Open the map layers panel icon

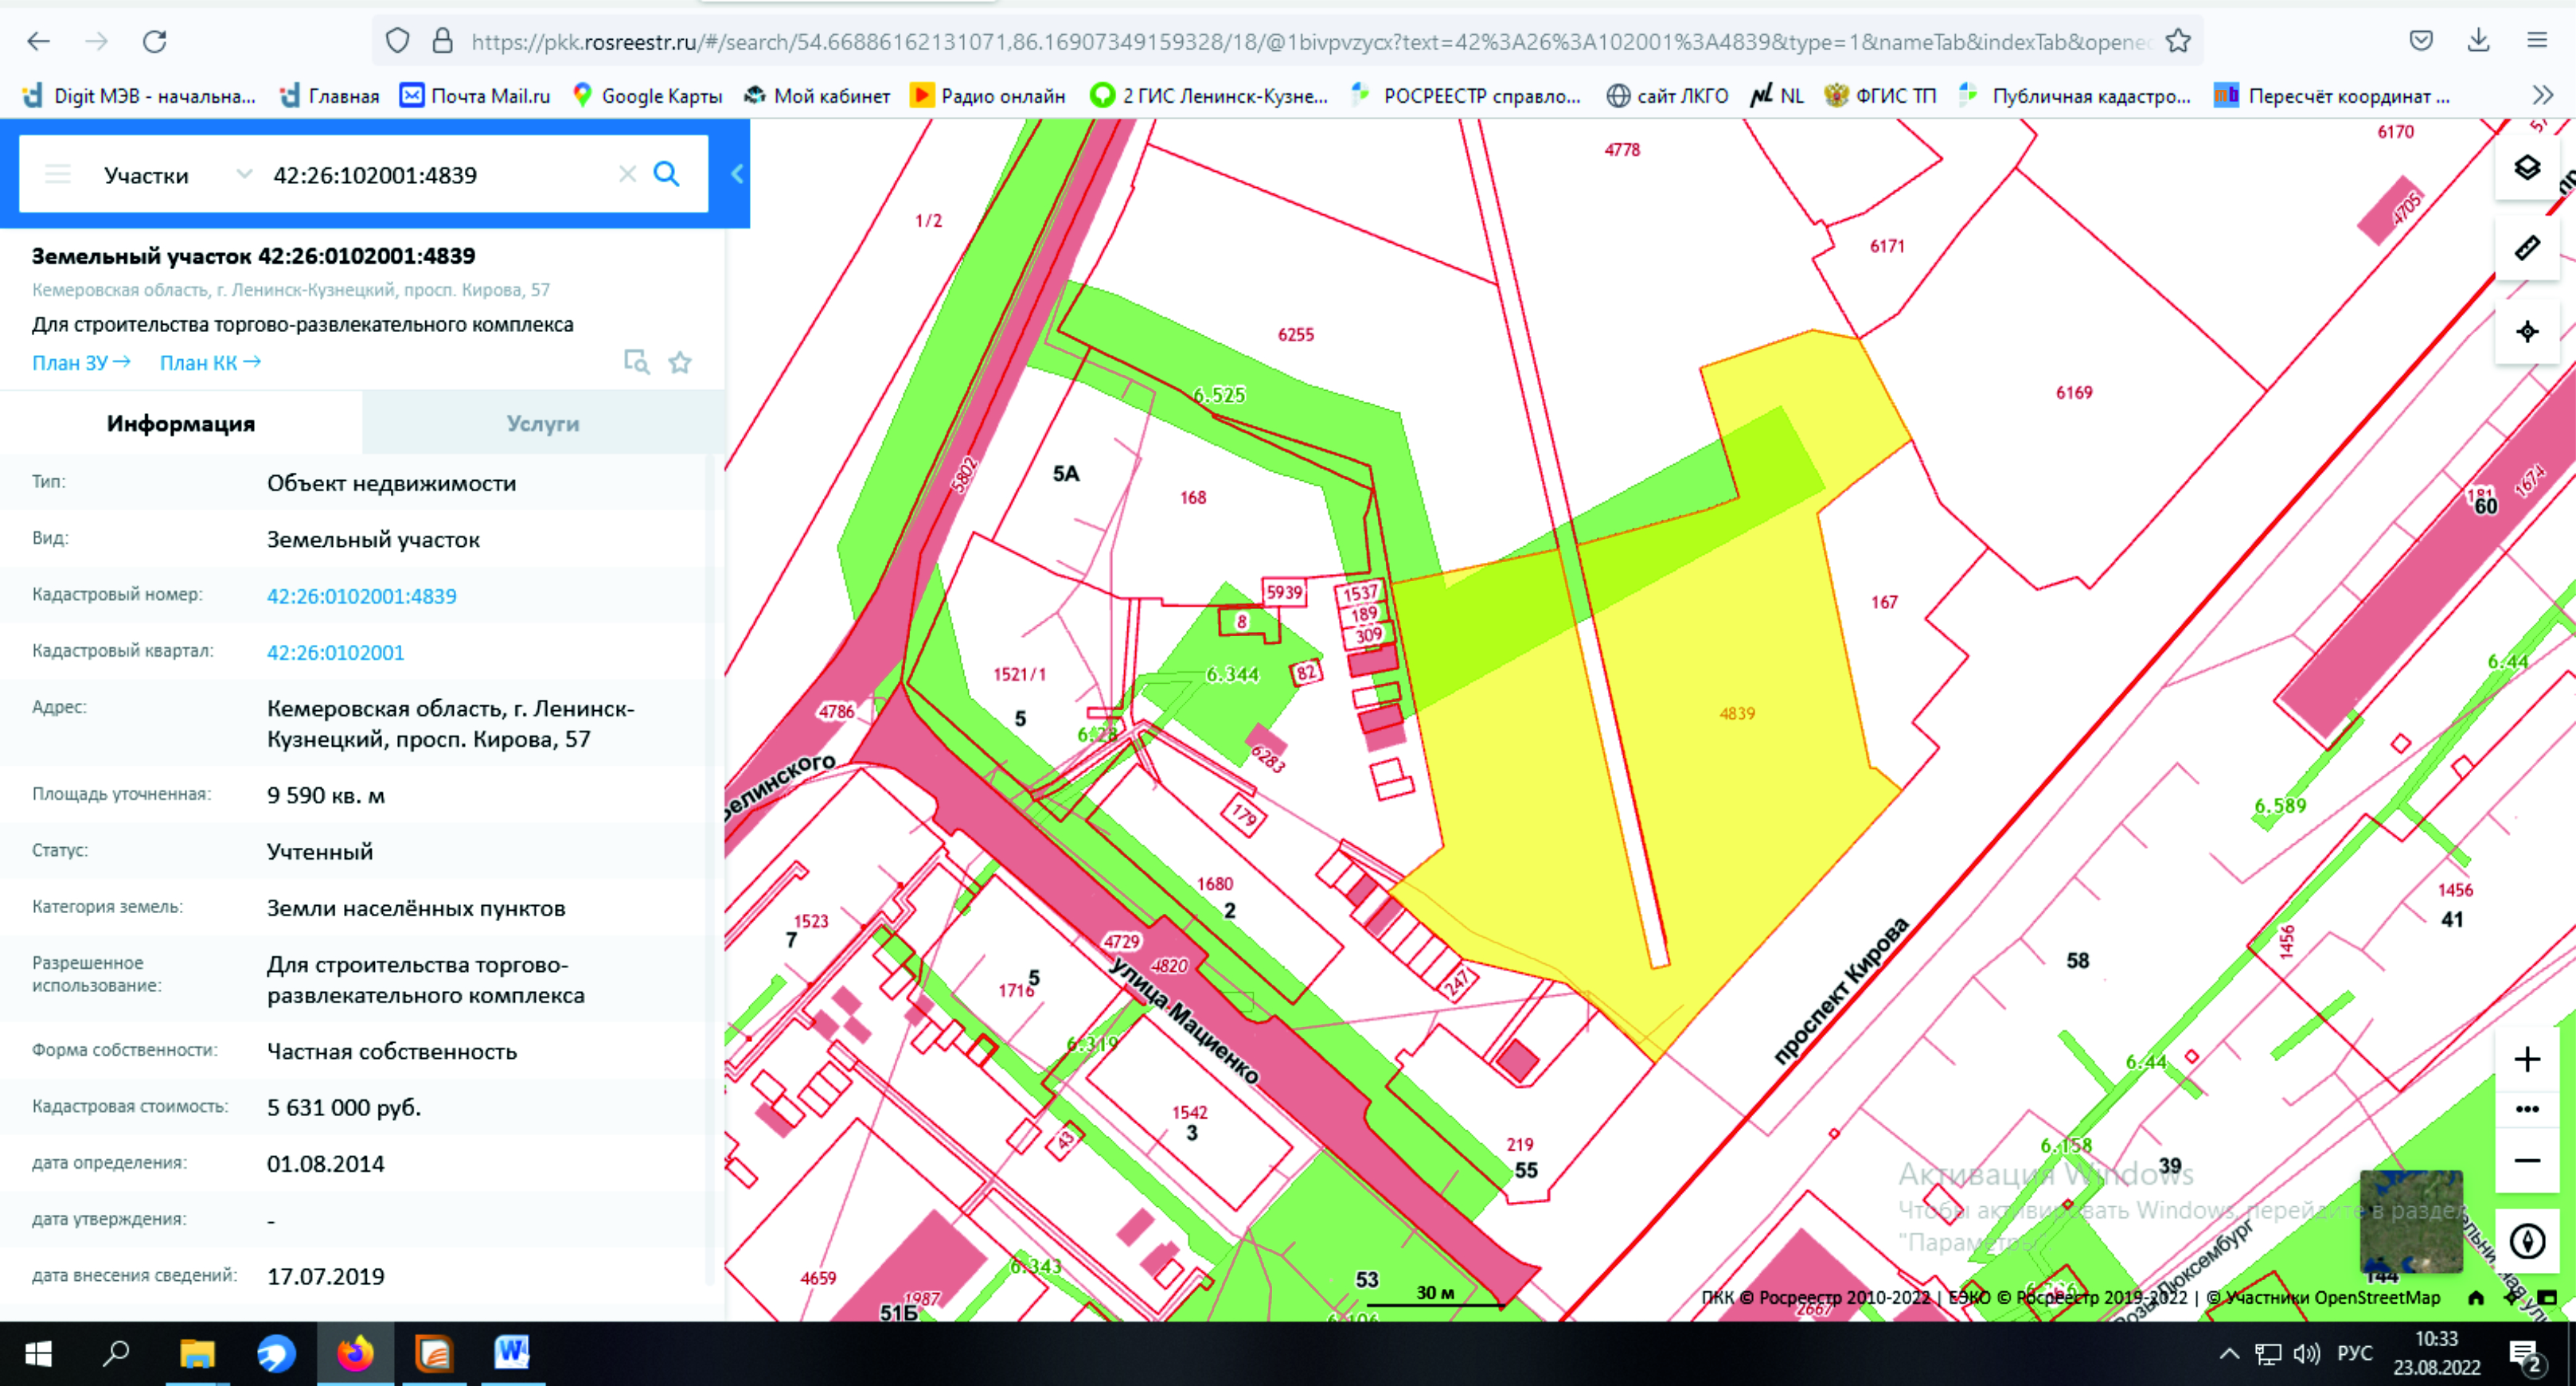[x=2526, y=167]
